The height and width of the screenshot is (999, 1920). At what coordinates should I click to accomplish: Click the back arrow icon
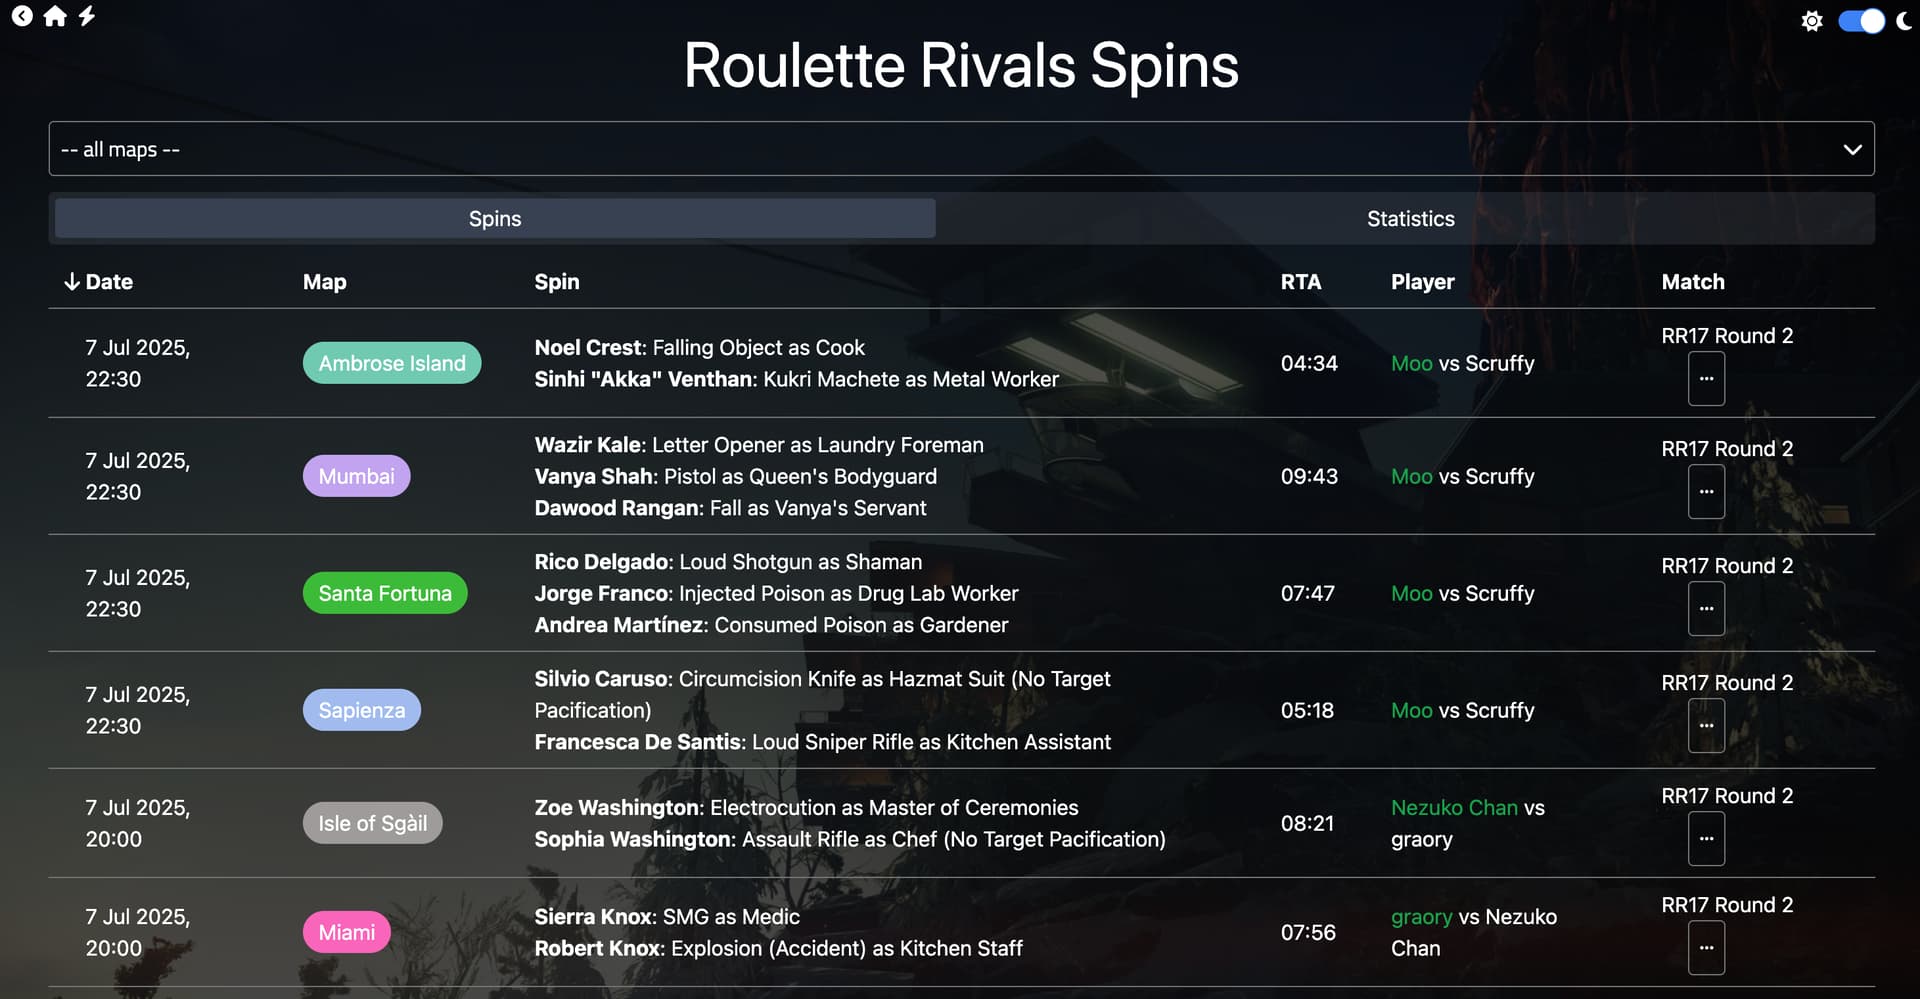click(x=22, y=16)
